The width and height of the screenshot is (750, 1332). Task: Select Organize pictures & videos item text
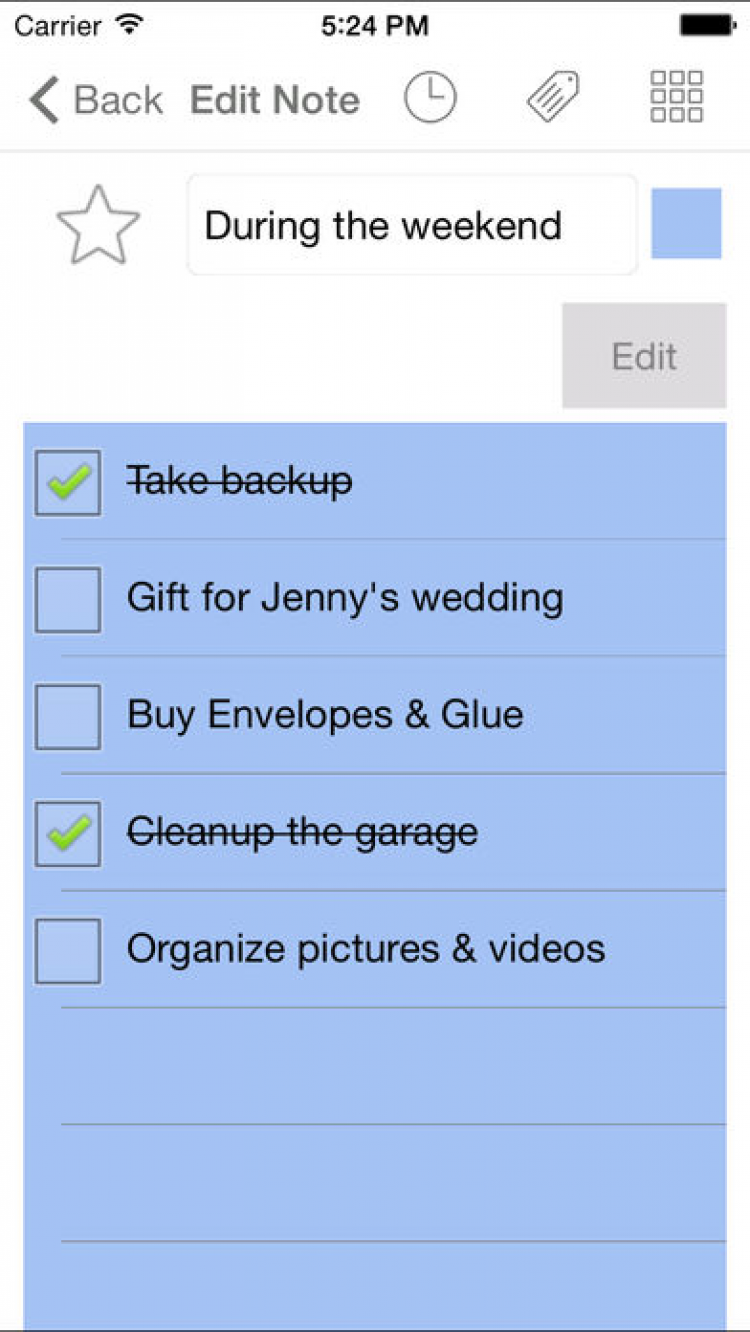point(366,949)
